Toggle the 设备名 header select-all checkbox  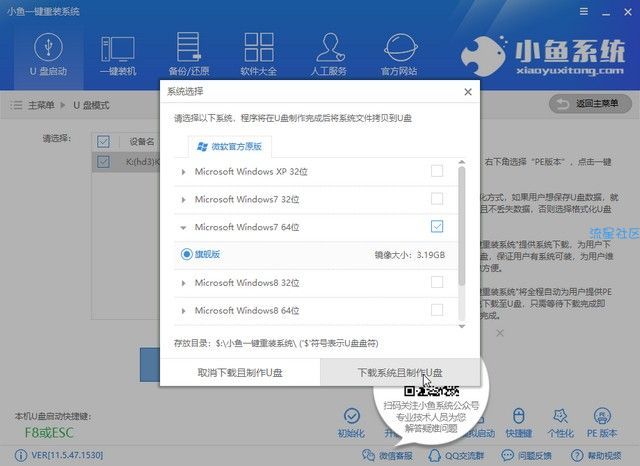(x=103, y=142)
